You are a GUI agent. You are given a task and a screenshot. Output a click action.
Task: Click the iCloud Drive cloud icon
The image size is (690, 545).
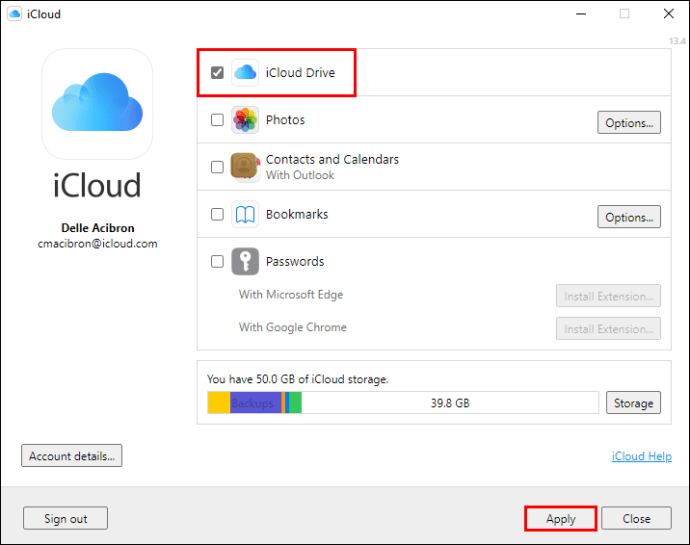(x=245, y=73)
